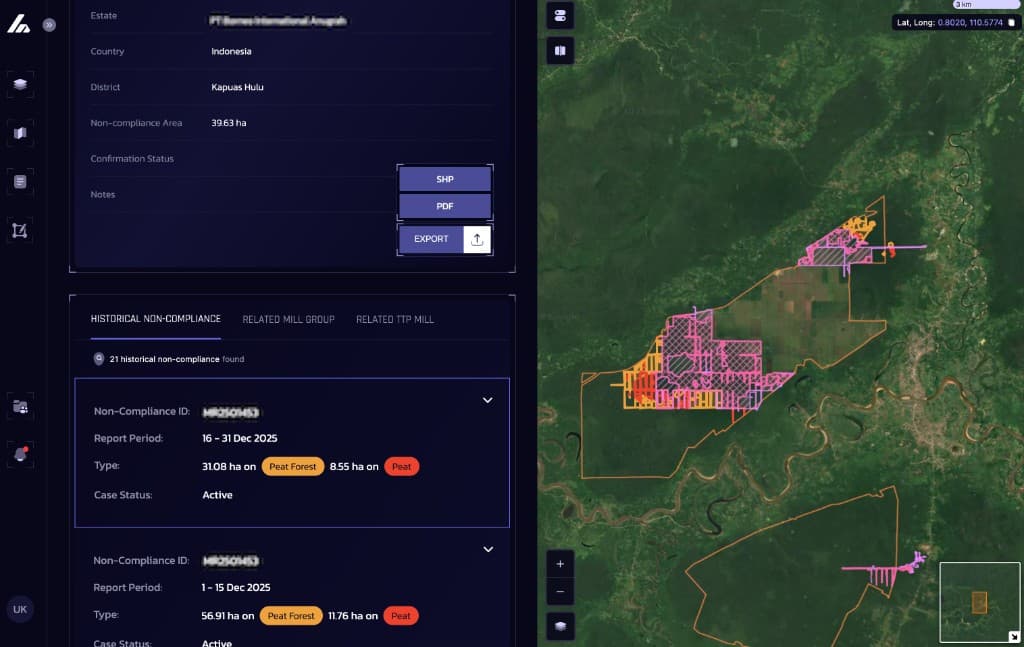Export as PDF format
Viewport: 1024px width, 647px height.
point(445,206)
